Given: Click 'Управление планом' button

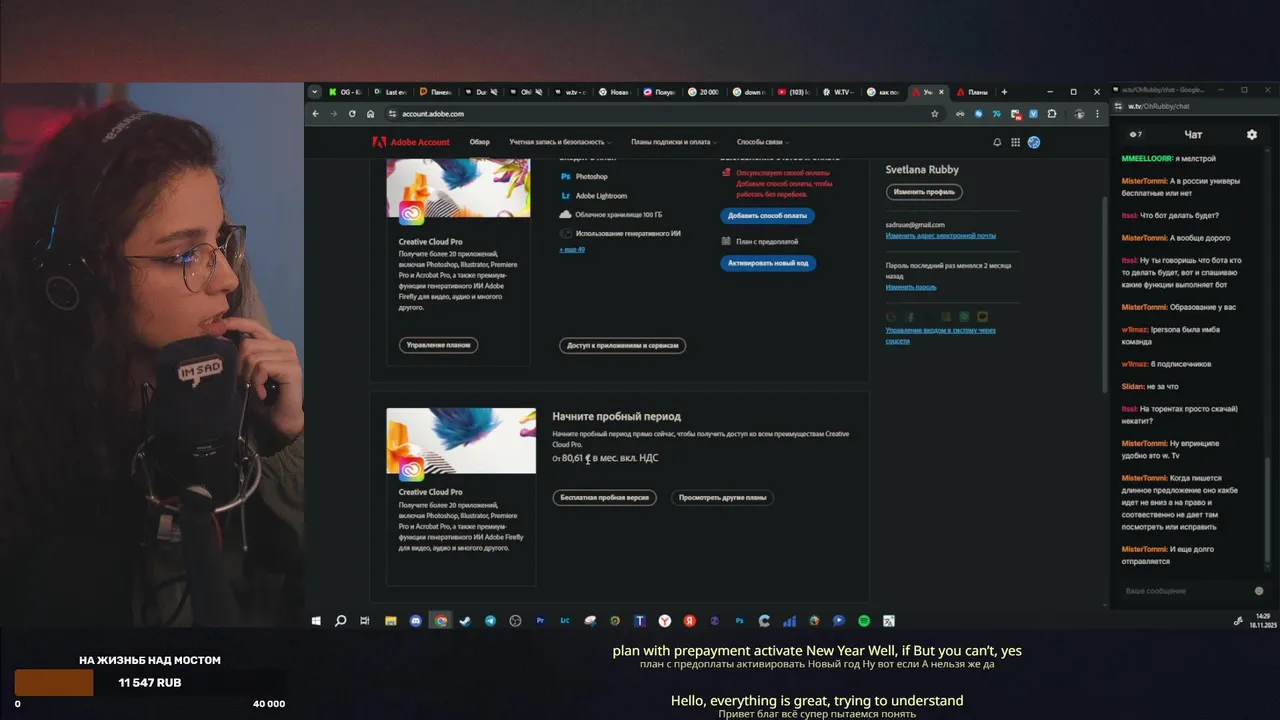Looking at the screenshot, I should point(438,345).
